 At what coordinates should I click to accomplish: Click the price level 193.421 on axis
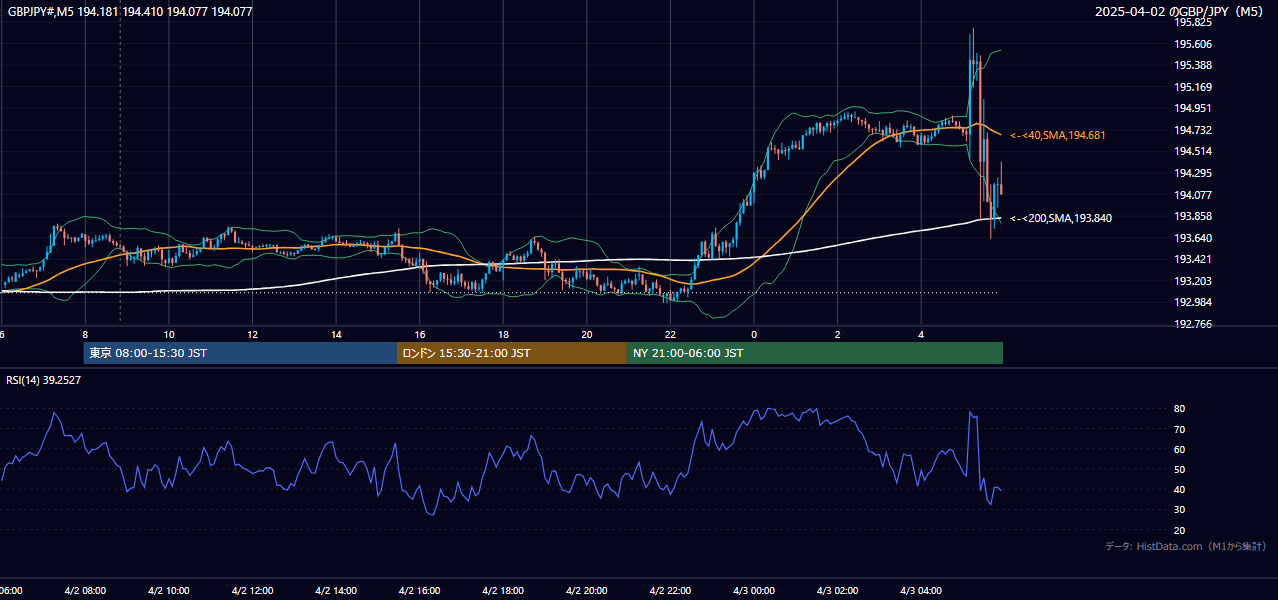coord(1193,259)
